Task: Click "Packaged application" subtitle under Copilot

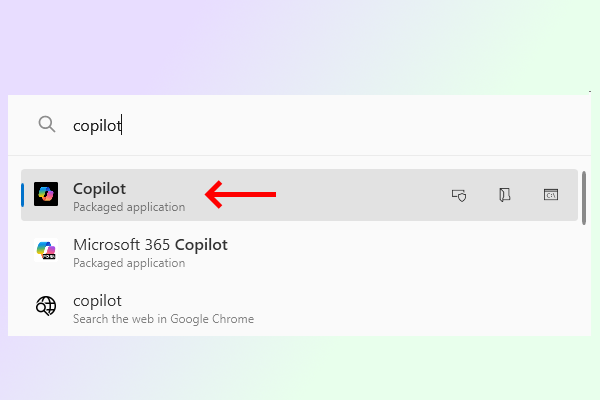Action: (x=129, y=207)
